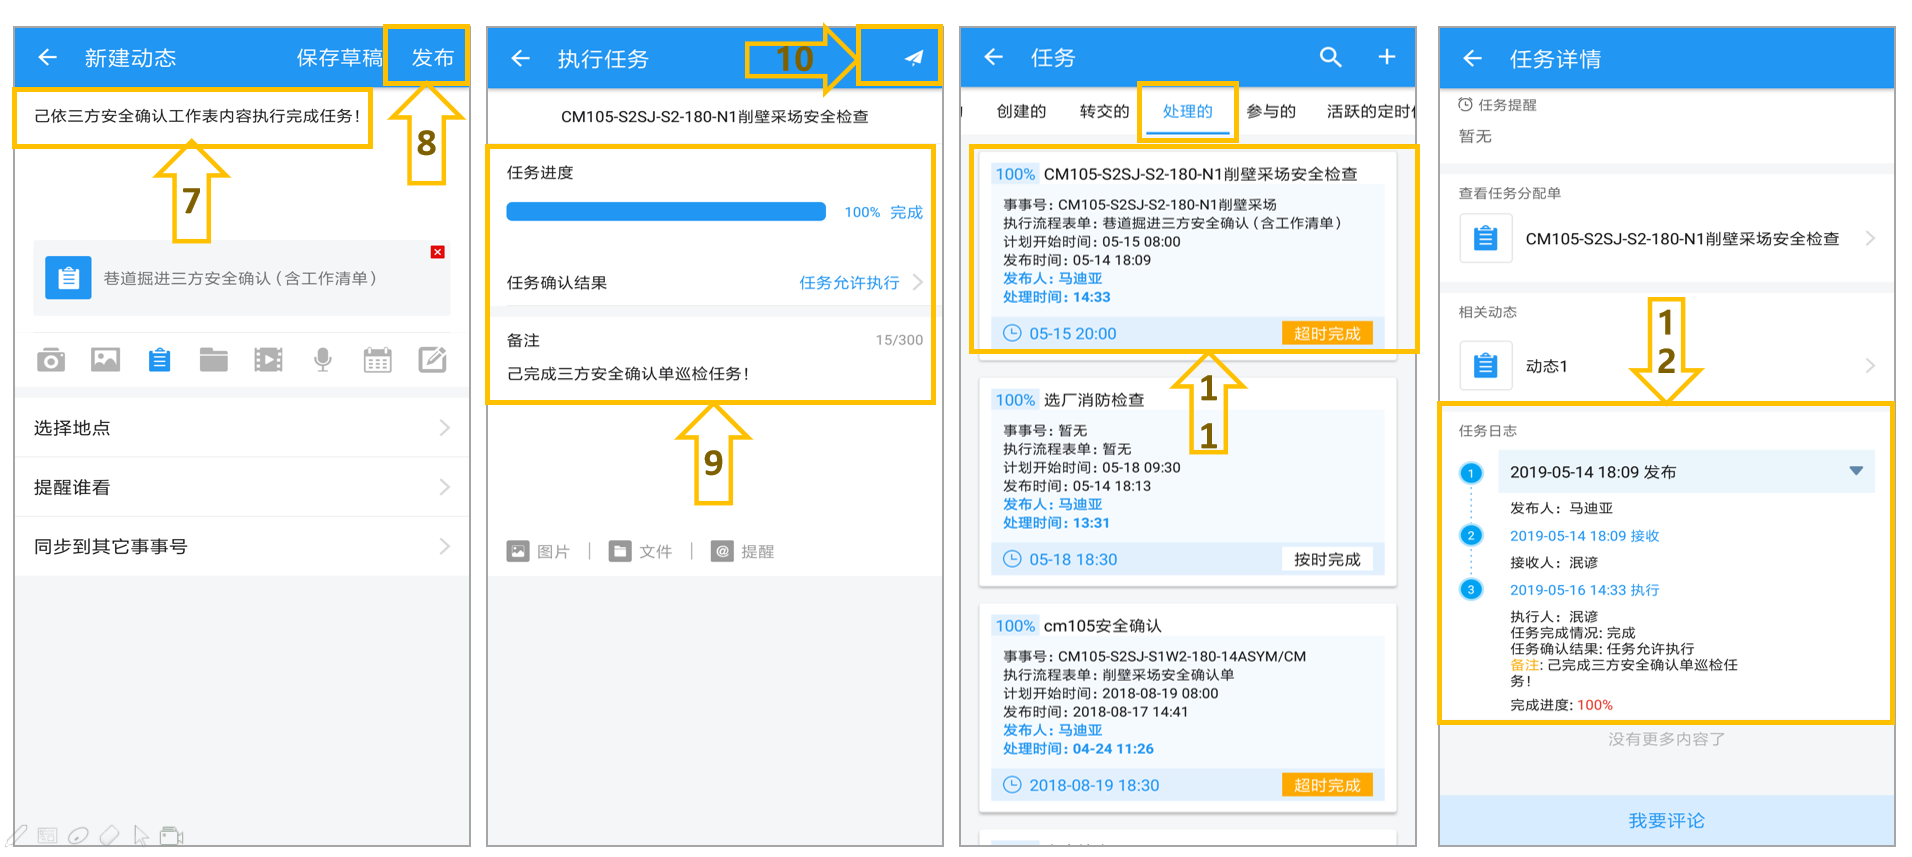Open search with the magnifier icon
This screenshot has width=1912, height=857.
[1330, 57]
